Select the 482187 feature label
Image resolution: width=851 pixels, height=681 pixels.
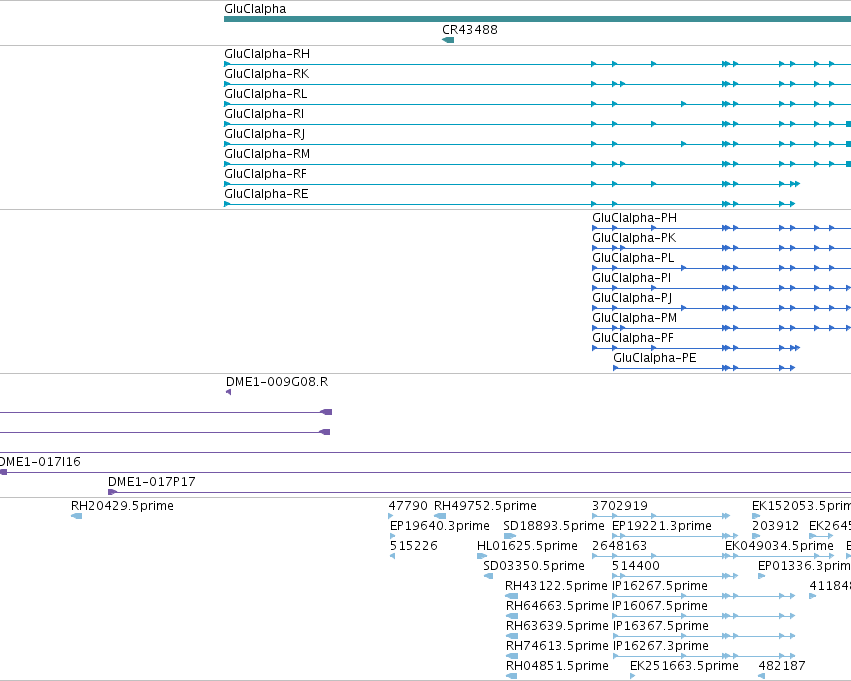pyautogui.click(x=782, y=667)
